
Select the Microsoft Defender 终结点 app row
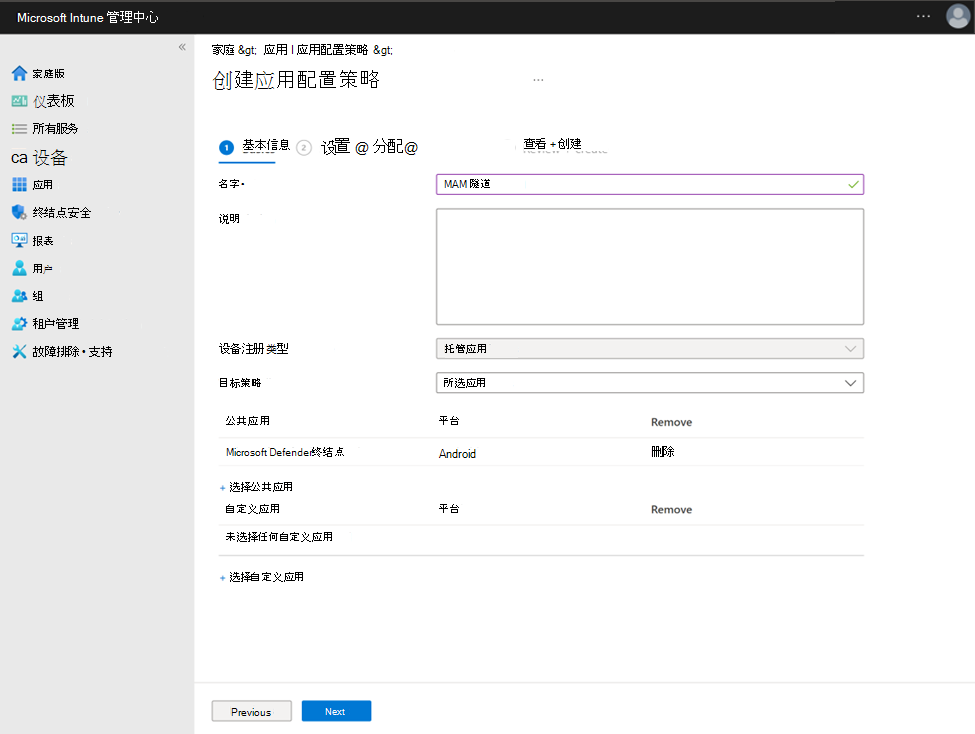coord(541,452)
